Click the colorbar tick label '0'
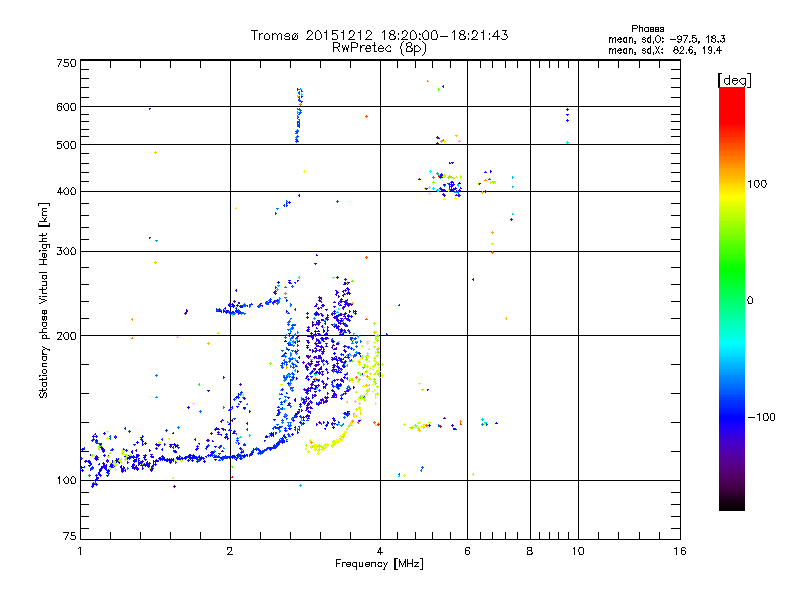 (750, 301)
